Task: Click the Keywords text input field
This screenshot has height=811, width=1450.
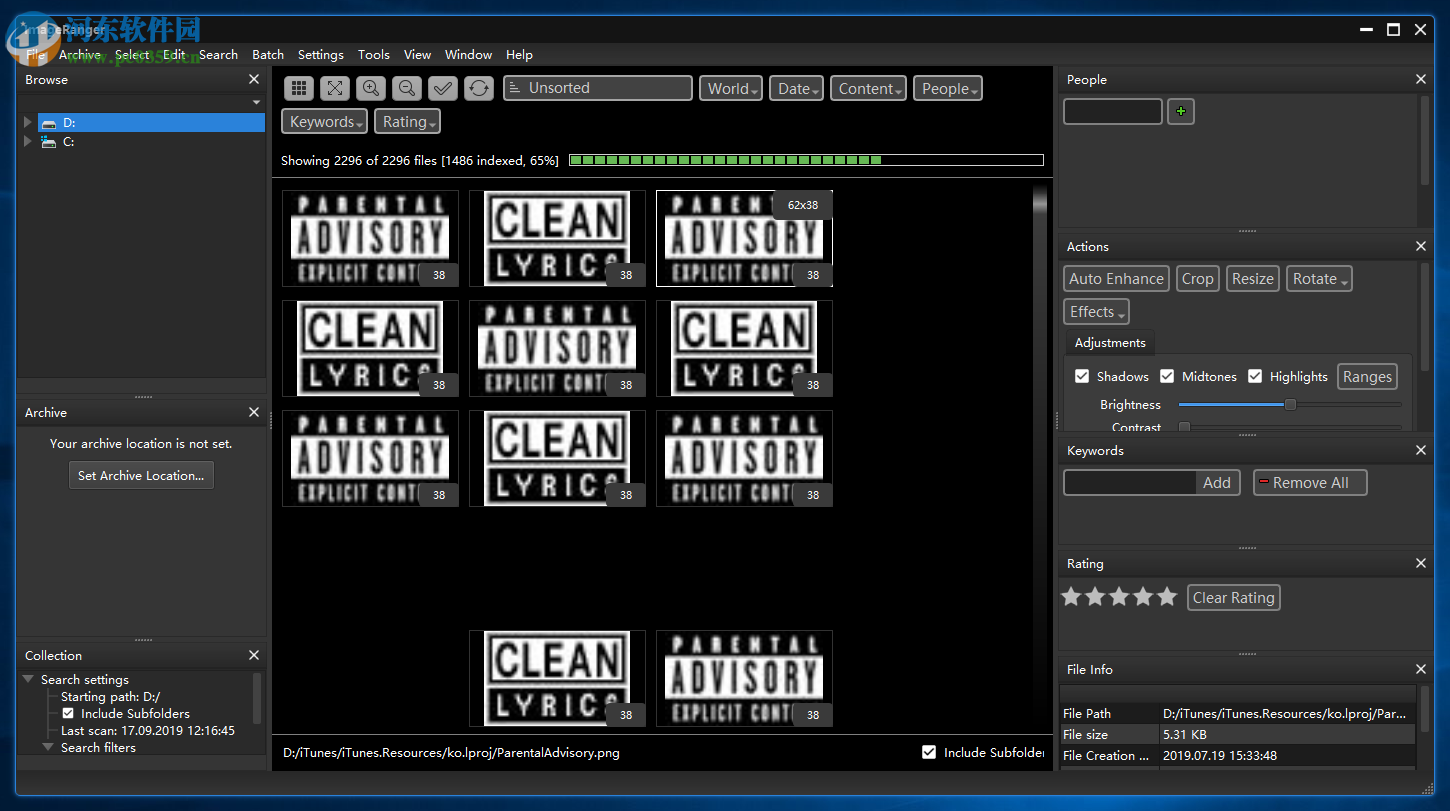Action: (x=1130, y=483)
